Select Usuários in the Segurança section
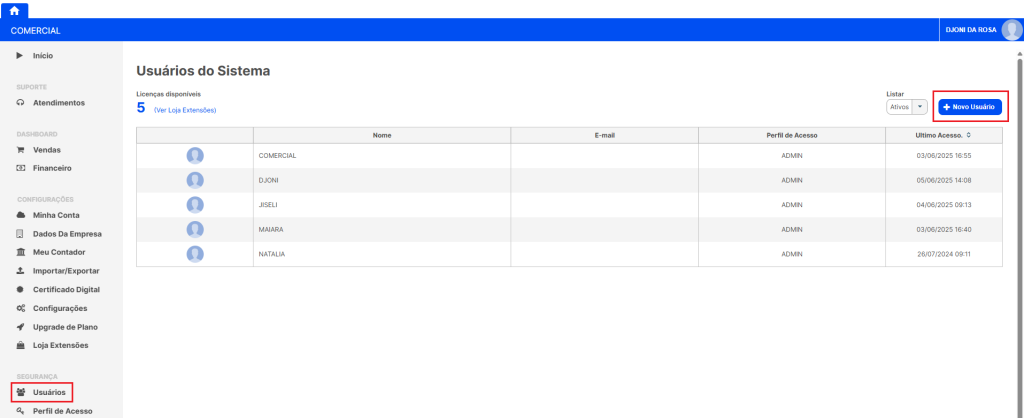The height and width of the screenshot is (418, 1024). point(49,392)
